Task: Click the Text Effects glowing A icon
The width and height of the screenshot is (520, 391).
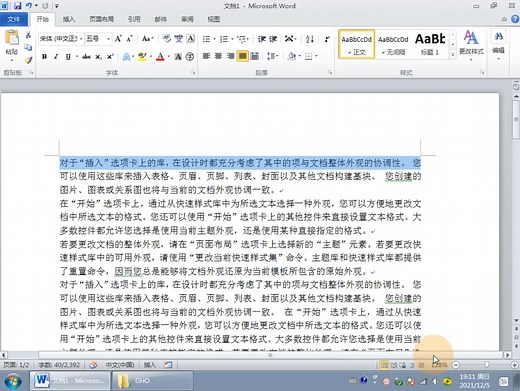Action: tap(126, 57)
